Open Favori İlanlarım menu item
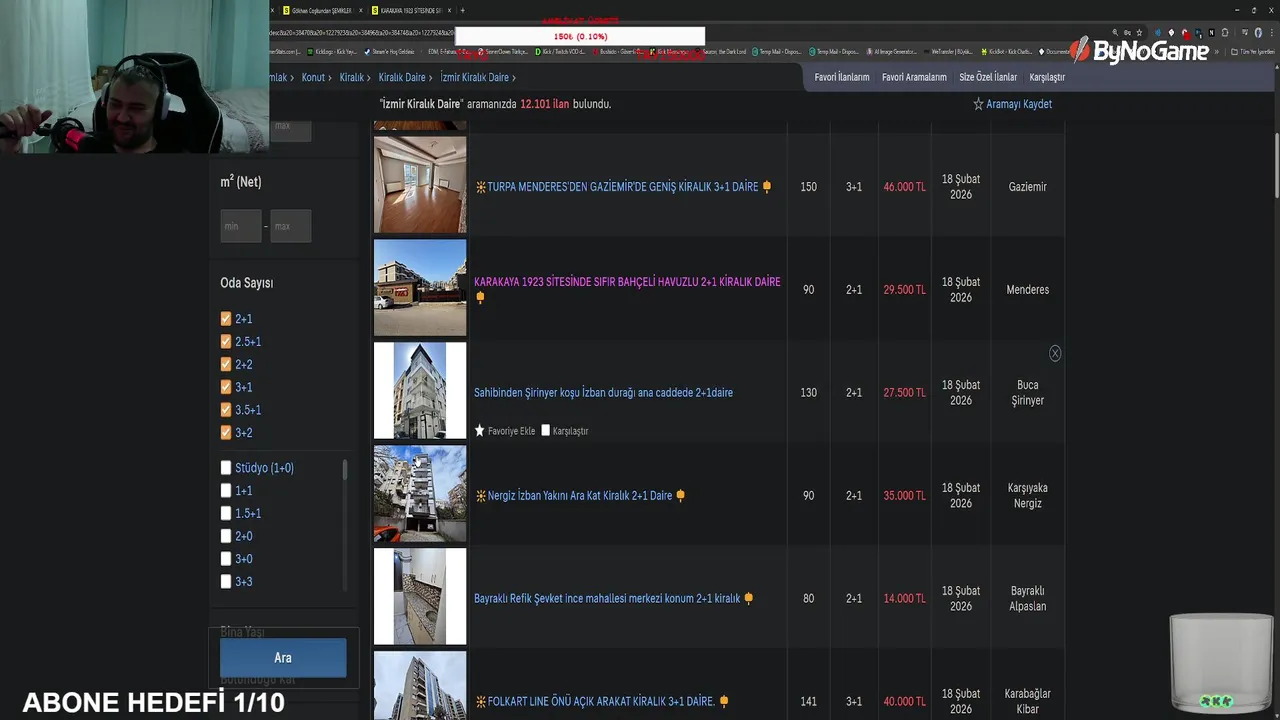1280x720 pixels. (x=842, y=77)
